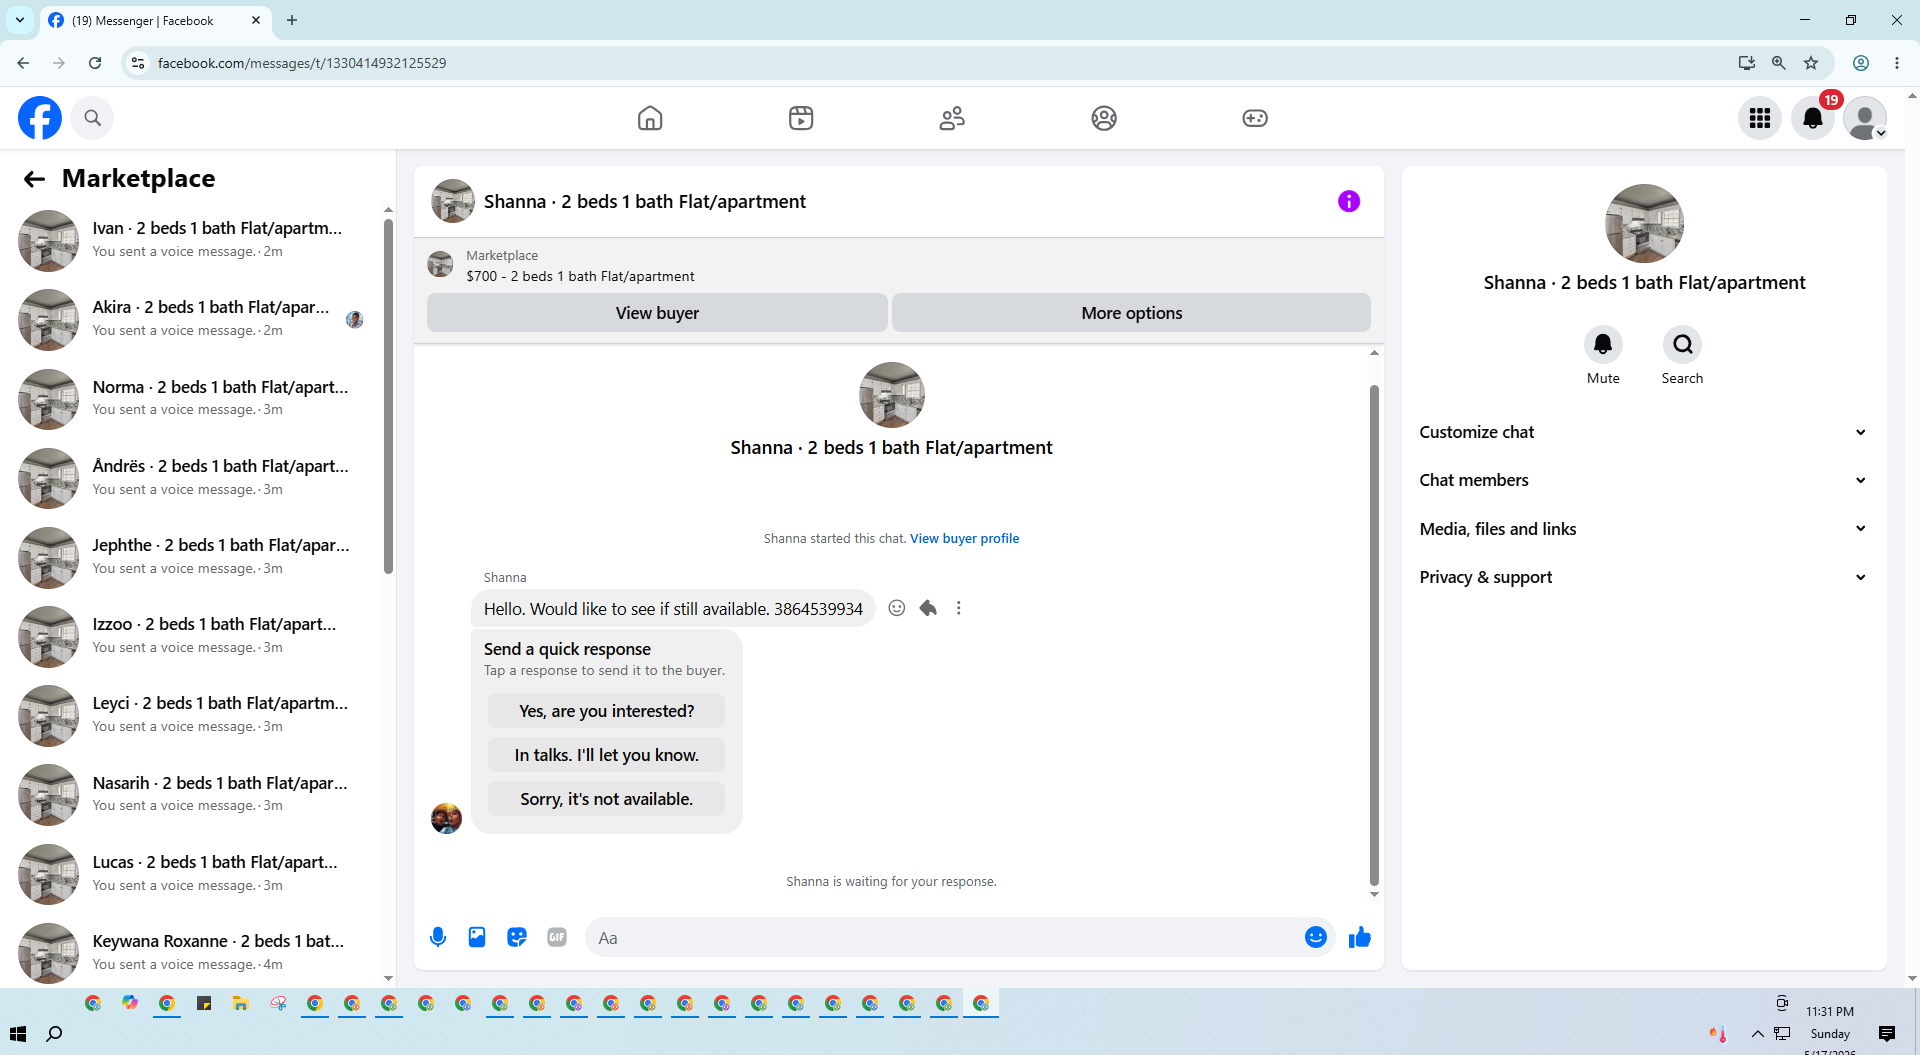Send quick response Yes, are you interested?
This screenshot has width=1920, height=1055.
(x=606, y=711)
